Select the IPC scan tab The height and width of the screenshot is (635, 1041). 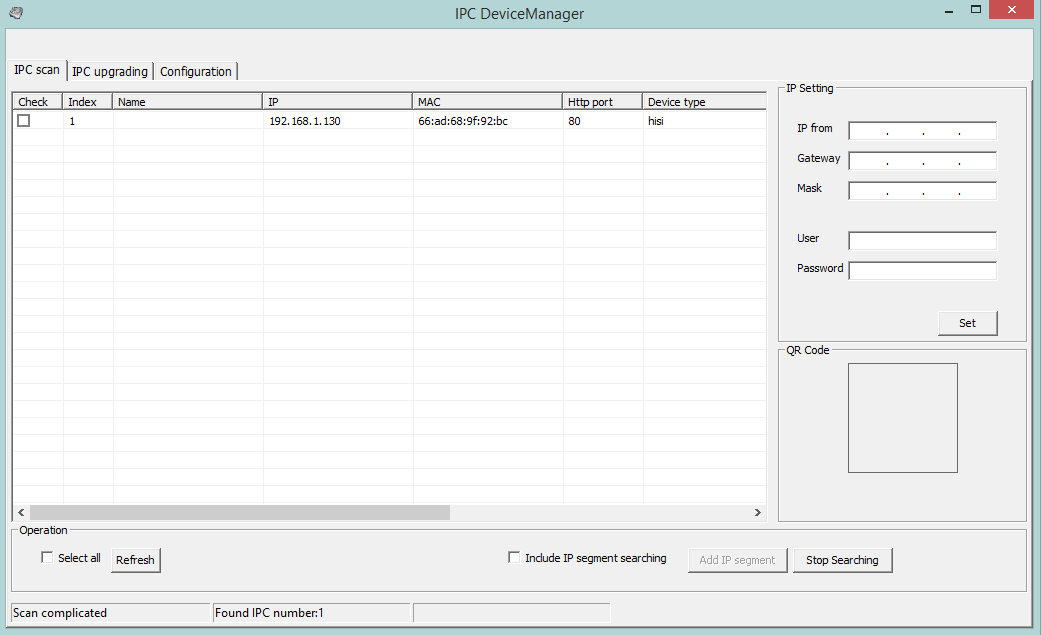[37, 70]
